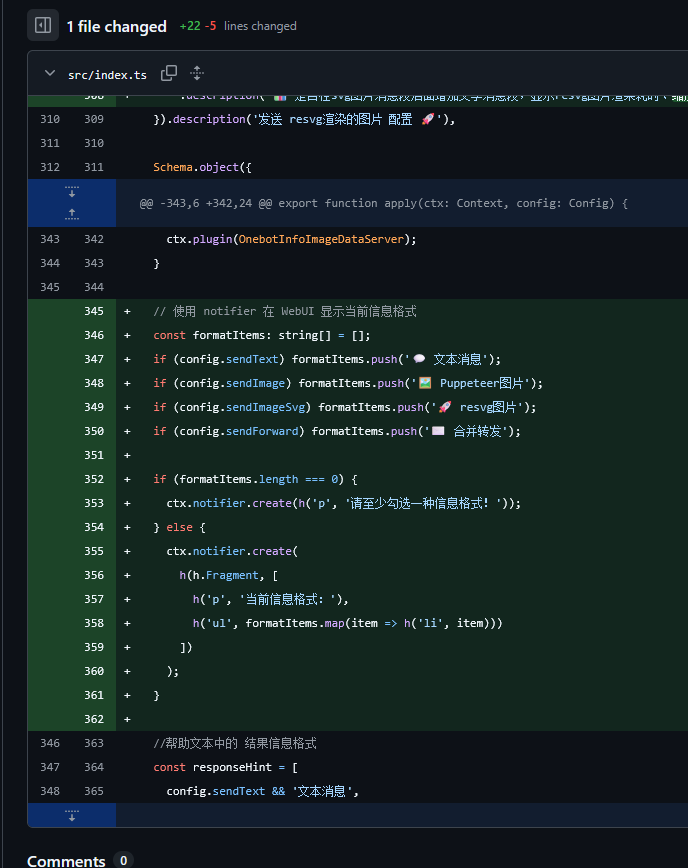Click the '1 file changed' heading
This screenshot has height=868, width=688.
point(116,26)
